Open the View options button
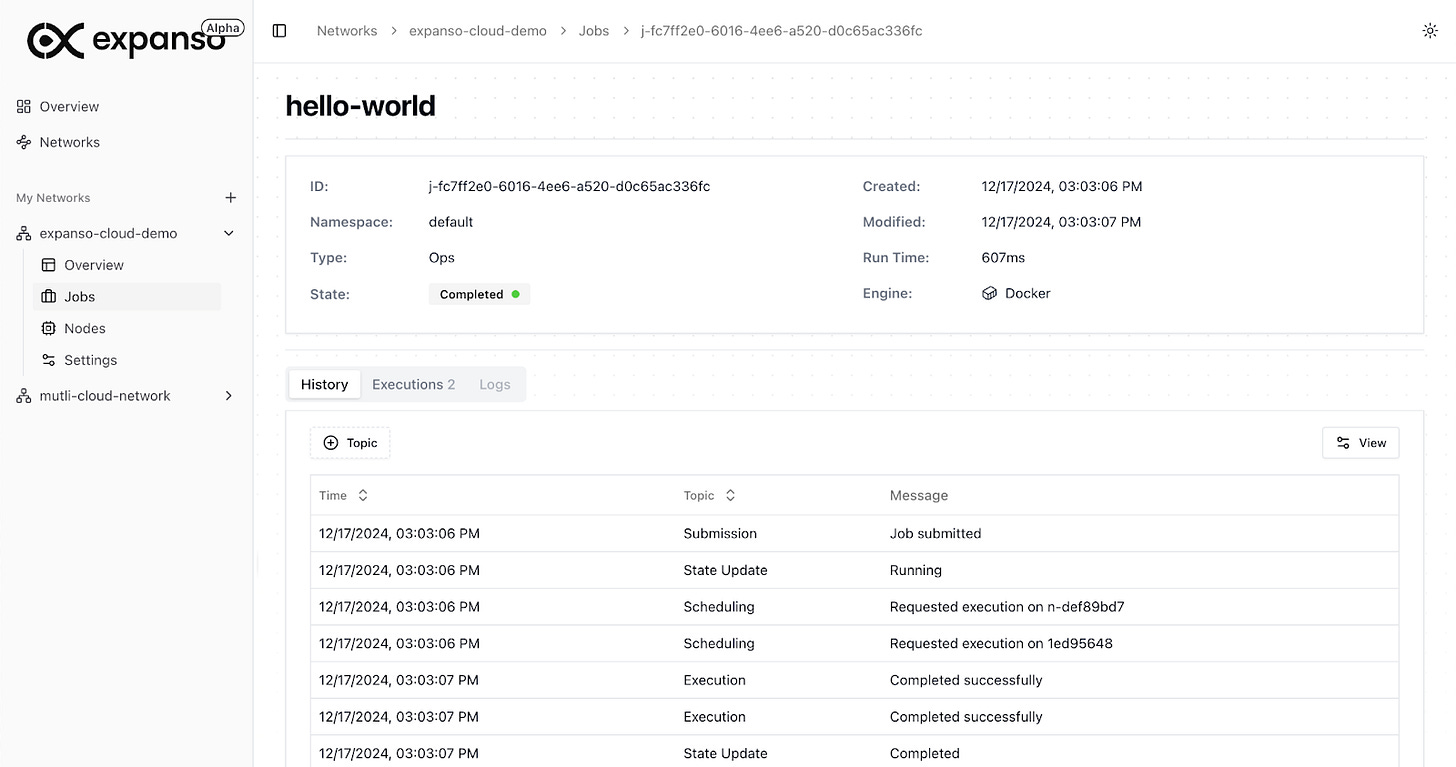 tap(1361, 443)
